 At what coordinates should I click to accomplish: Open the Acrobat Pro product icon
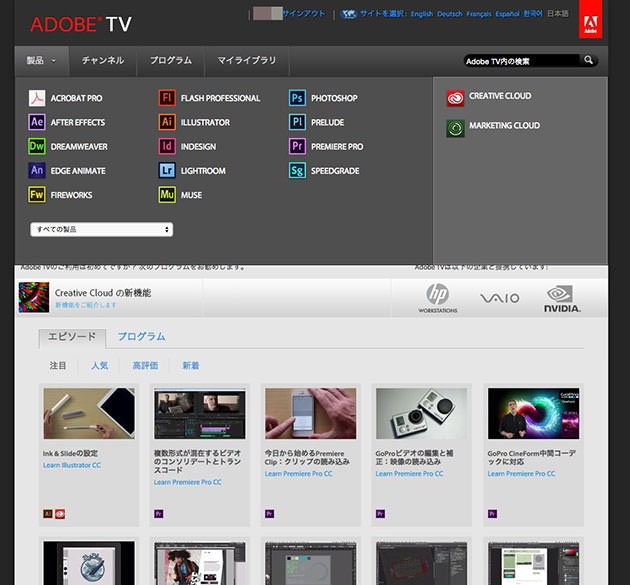click(37, 98)
